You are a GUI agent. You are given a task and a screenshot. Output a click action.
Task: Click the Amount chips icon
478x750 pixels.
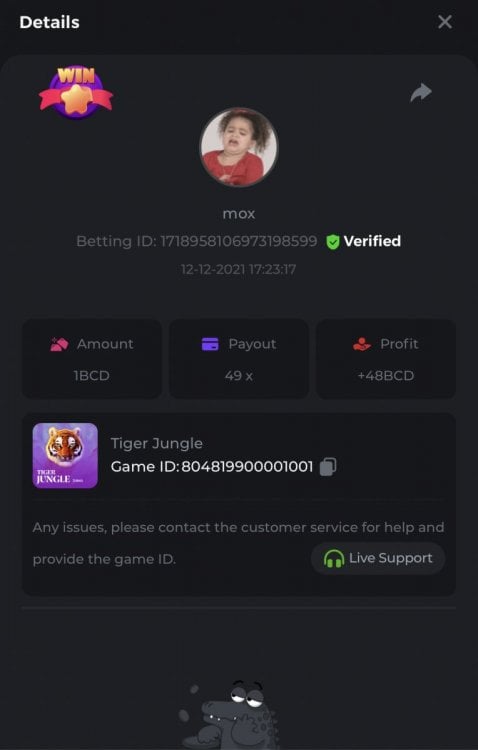coord(59,344)
